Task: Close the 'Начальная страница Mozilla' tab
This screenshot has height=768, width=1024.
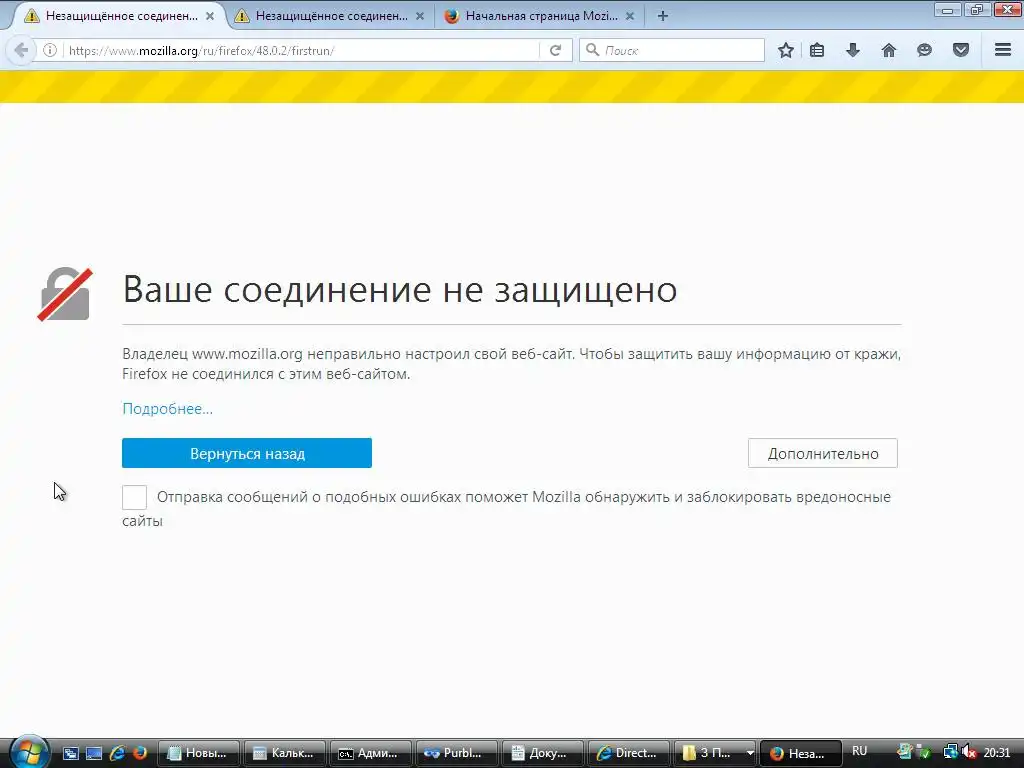Action: pos(630,16)
